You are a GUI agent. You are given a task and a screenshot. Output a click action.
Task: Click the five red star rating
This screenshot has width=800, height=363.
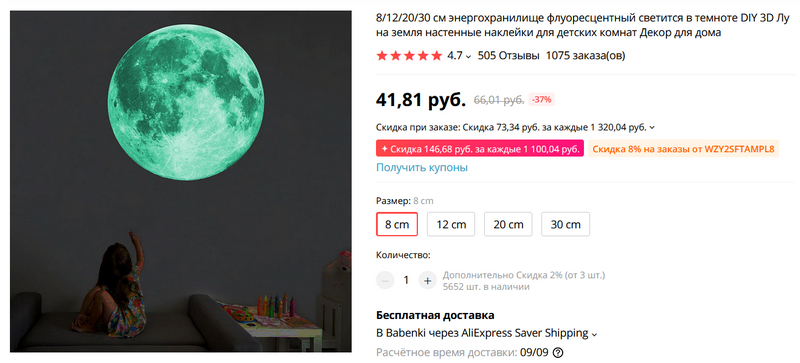click(x=409, y=56)
